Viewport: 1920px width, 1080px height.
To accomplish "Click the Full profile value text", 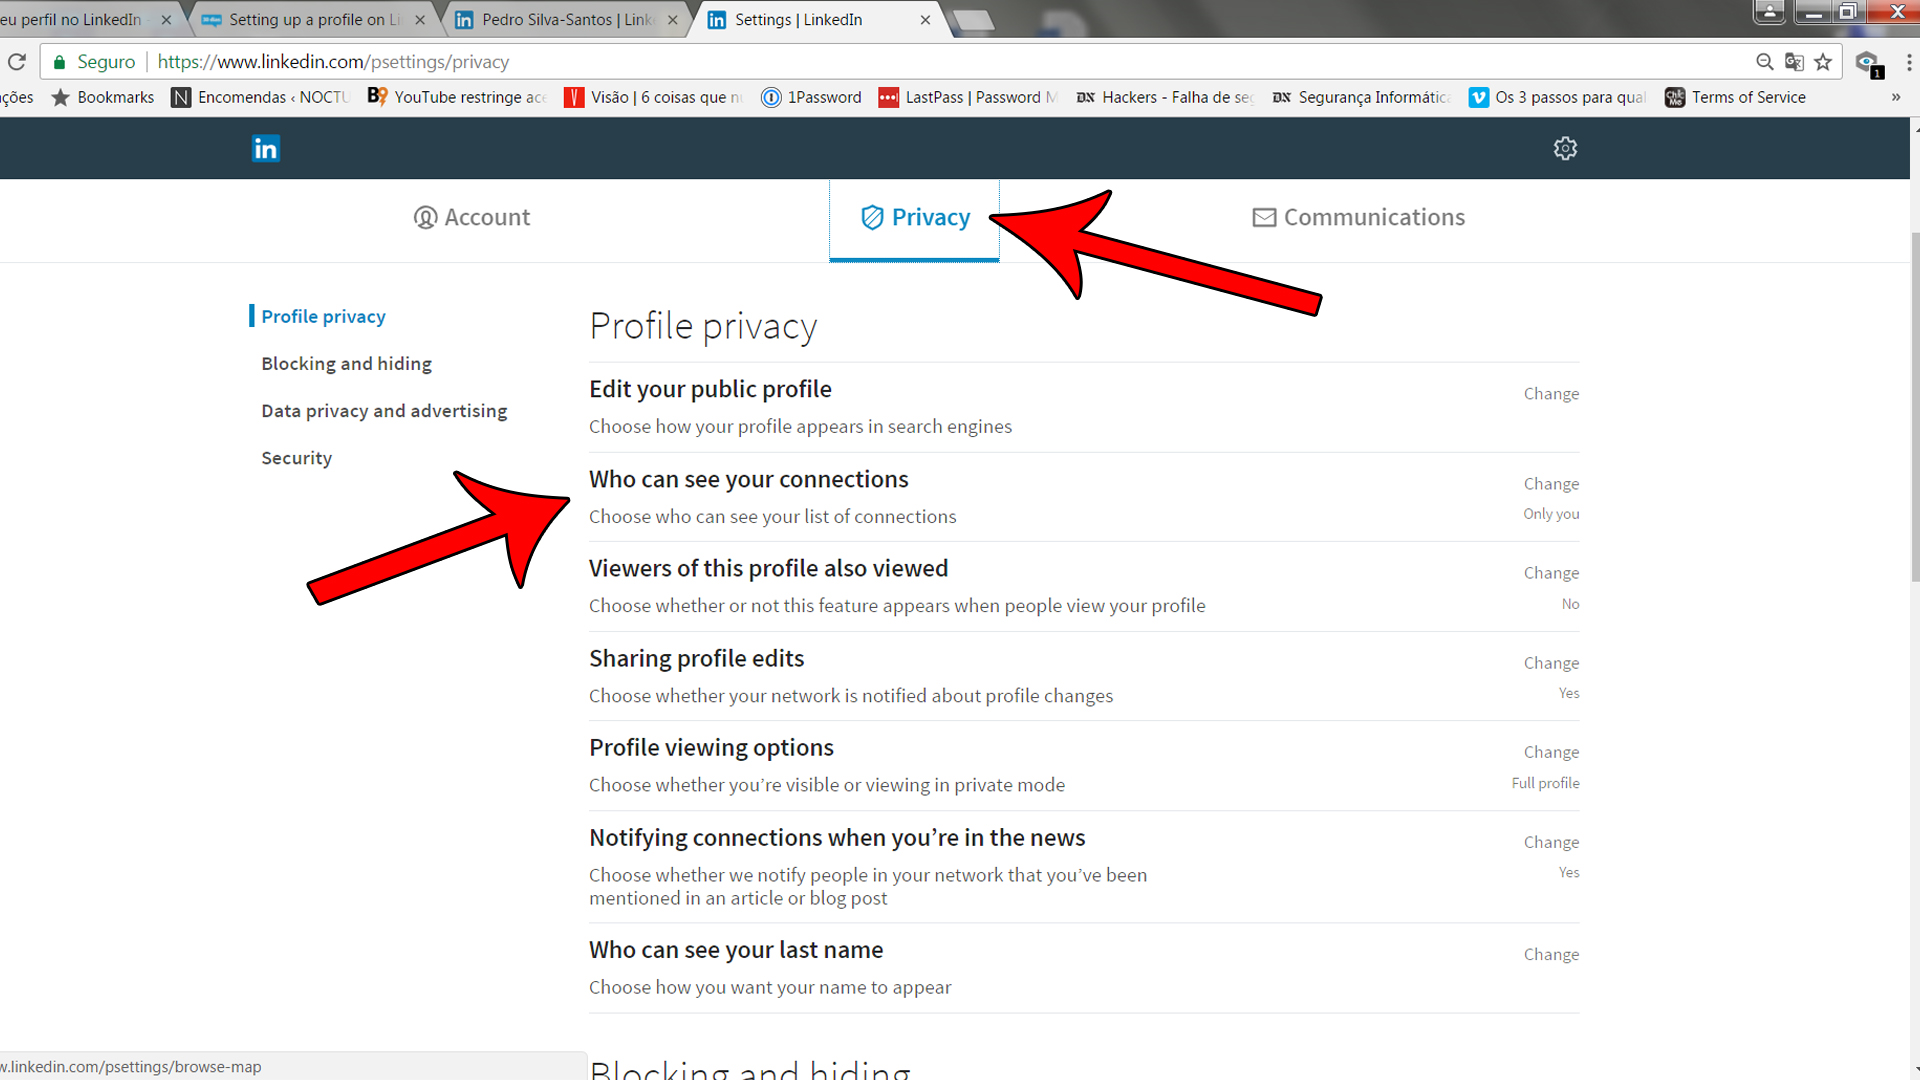I will coord(1545,782).
